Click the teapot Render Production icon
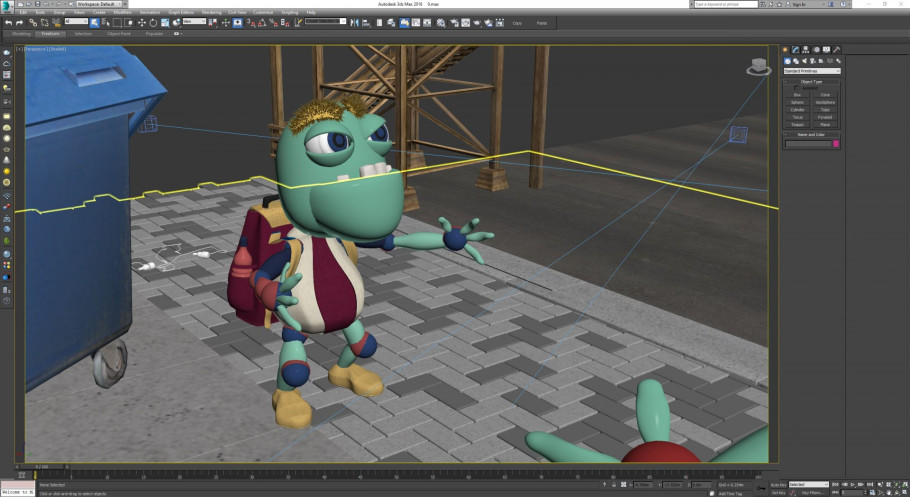 pyautogui.click(x=477, y=23)
